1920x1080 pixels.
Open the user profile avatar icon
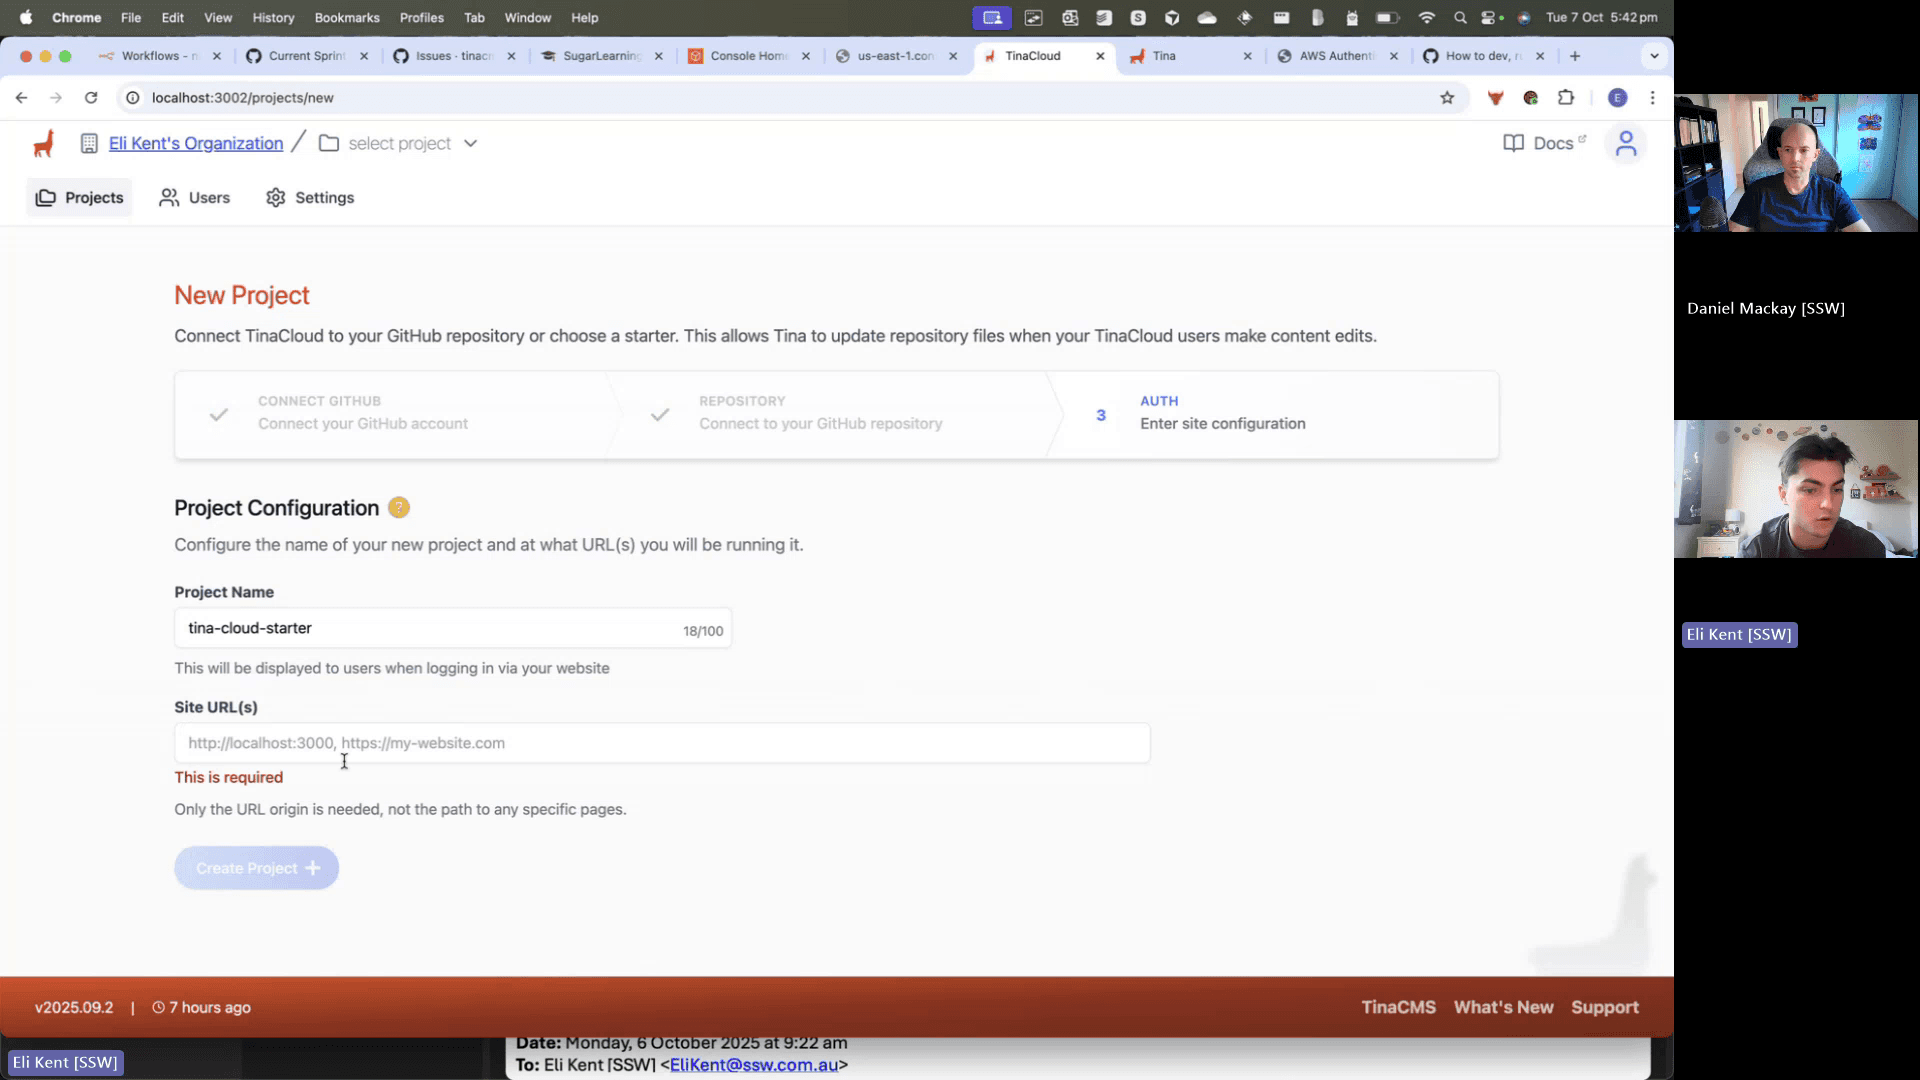(x=1626, y=144)
